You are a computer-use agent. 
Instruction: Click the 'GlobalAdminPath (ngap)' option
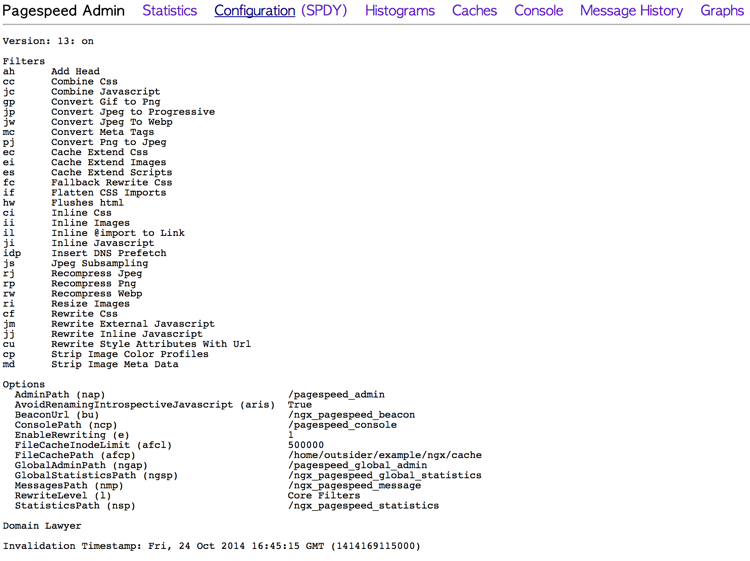click(81, 465)
